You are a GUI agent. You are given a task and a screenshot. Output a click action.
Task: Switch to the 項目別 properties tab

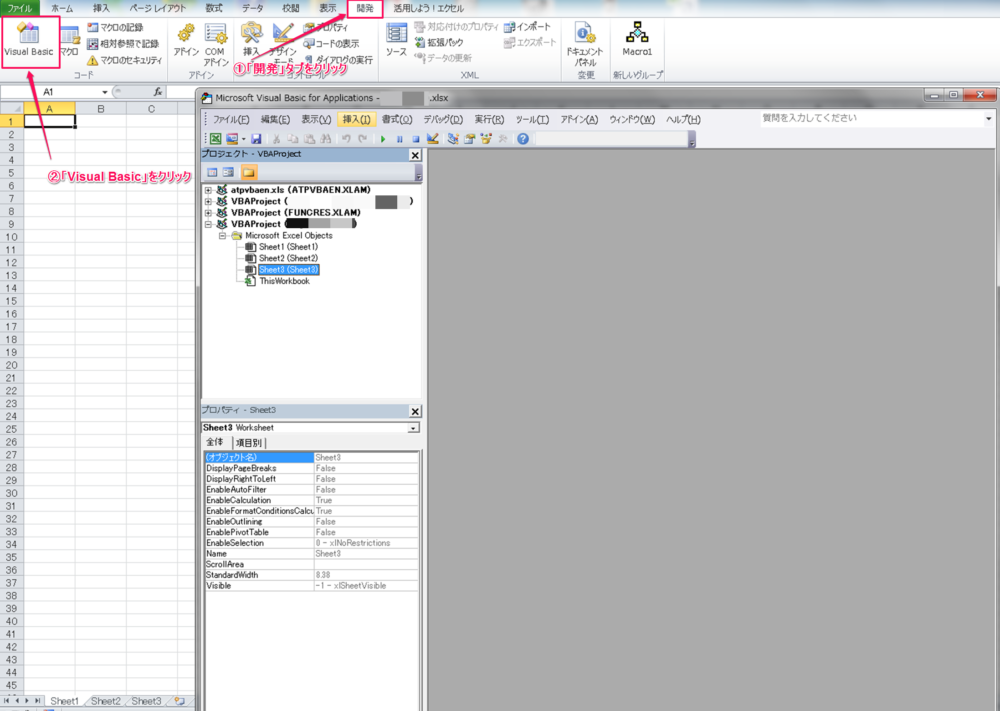[x=249, y=443]
